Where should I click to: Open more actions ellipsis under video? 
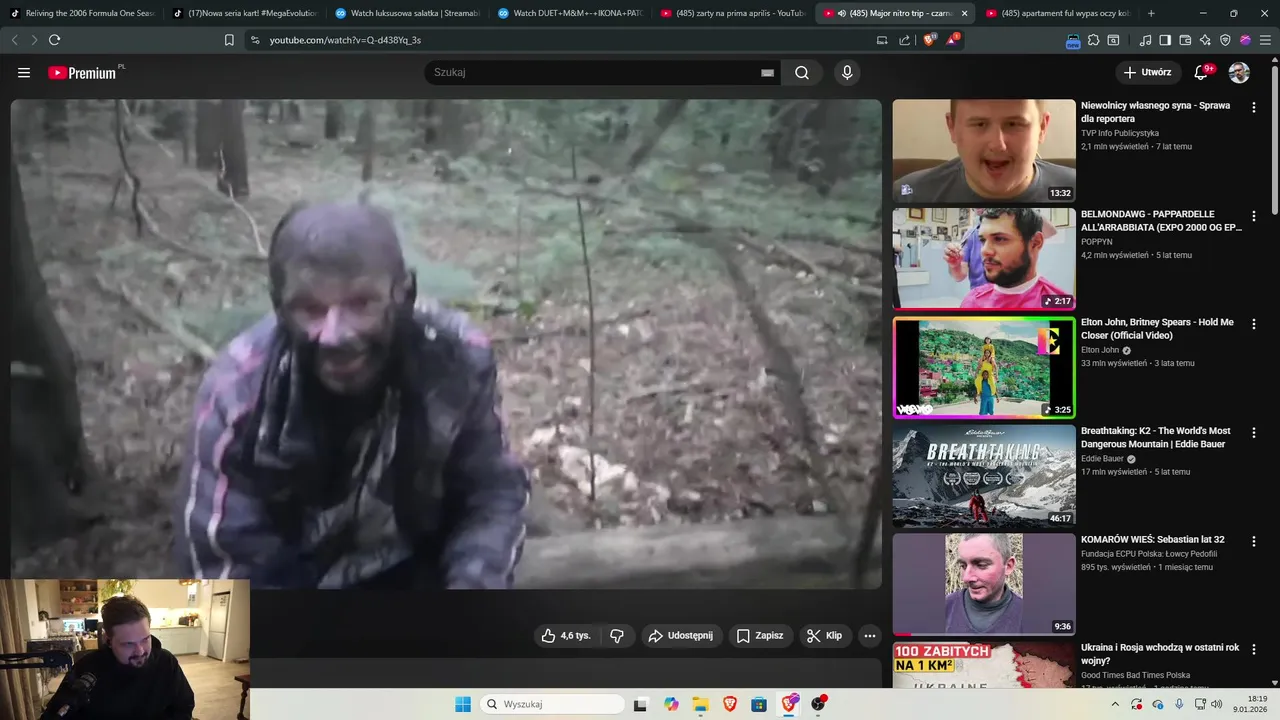pos(870,636)
